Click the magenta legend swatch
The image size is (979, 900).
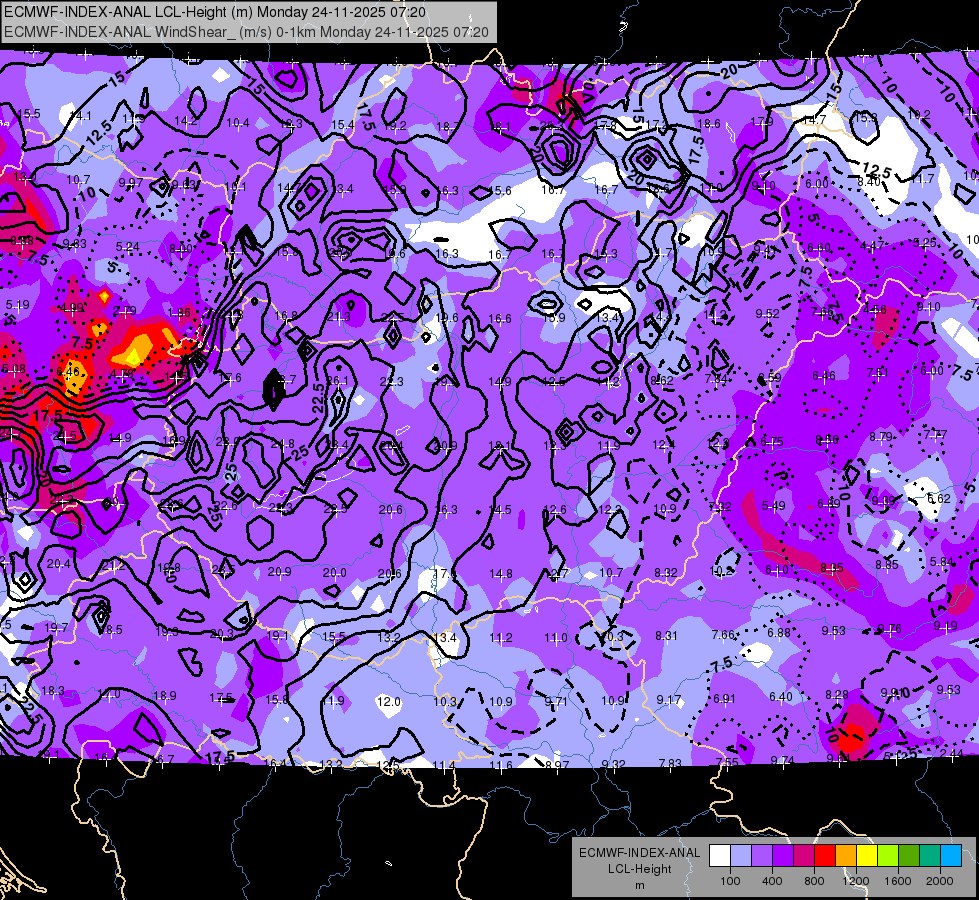(x=804, y=856)
